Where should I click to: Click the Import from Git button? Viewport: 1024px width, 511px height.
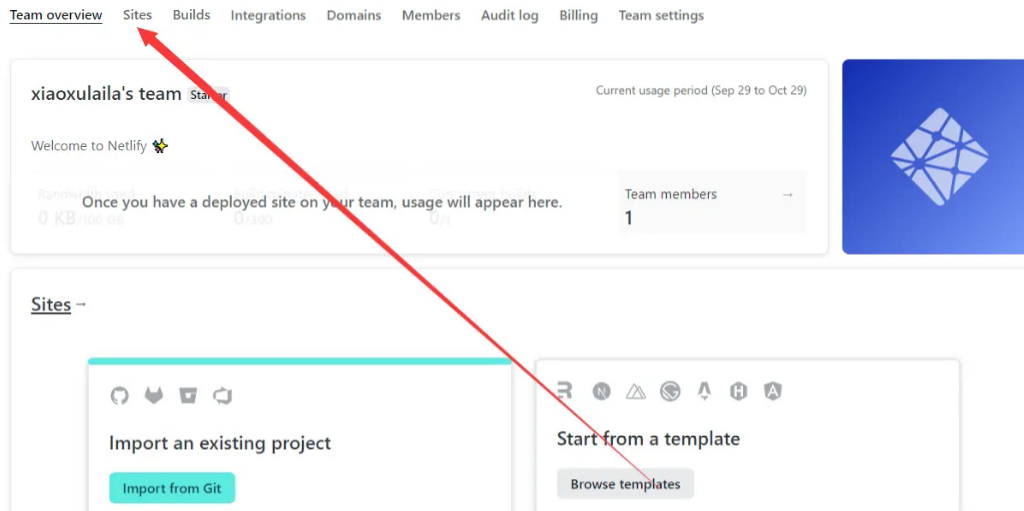pyautogui.click(x=172, y=488)
